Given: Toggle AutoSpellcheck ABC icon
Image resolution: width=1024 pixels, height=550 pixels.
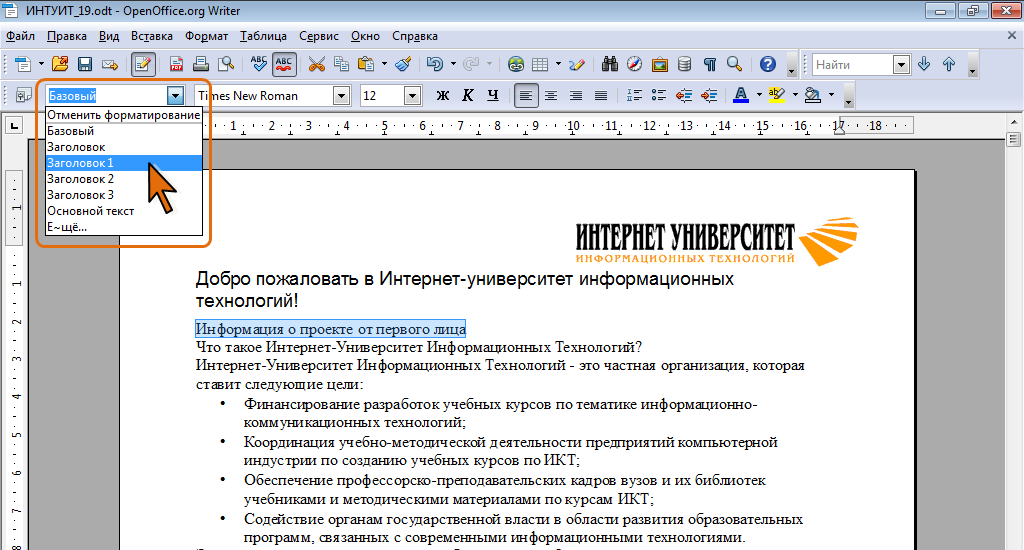Looking at the screenshot, I should click(283, 64).
